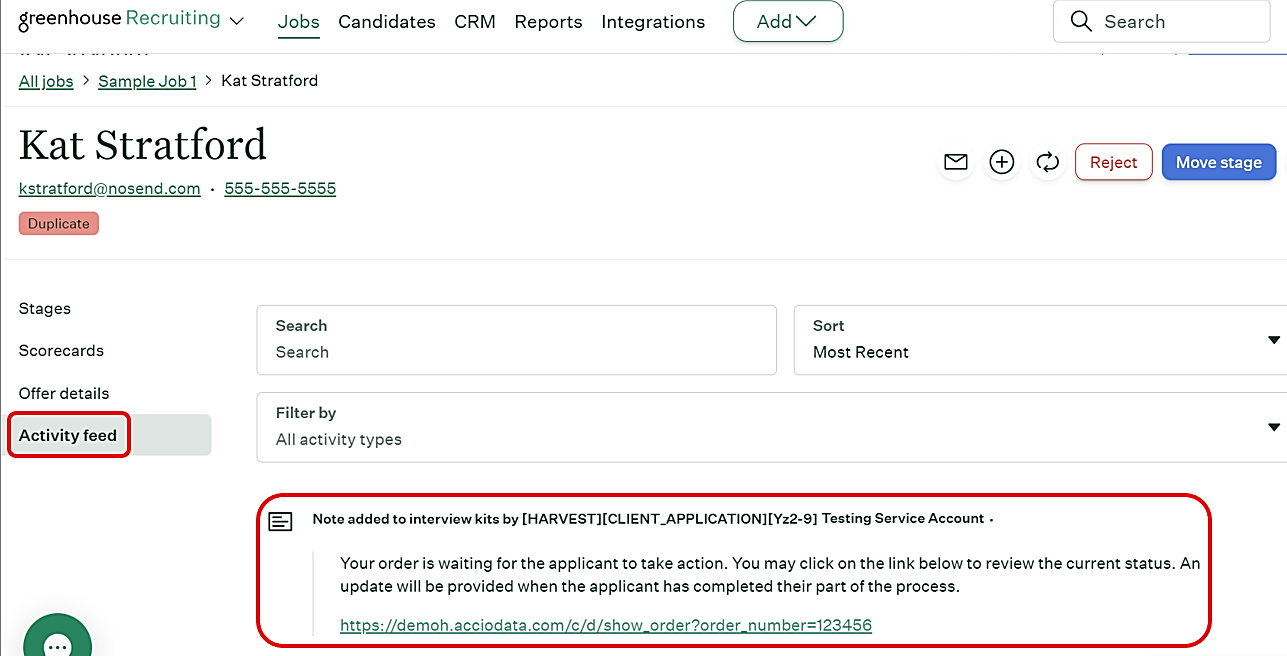Click the email envelope icon

click(956, 162)
